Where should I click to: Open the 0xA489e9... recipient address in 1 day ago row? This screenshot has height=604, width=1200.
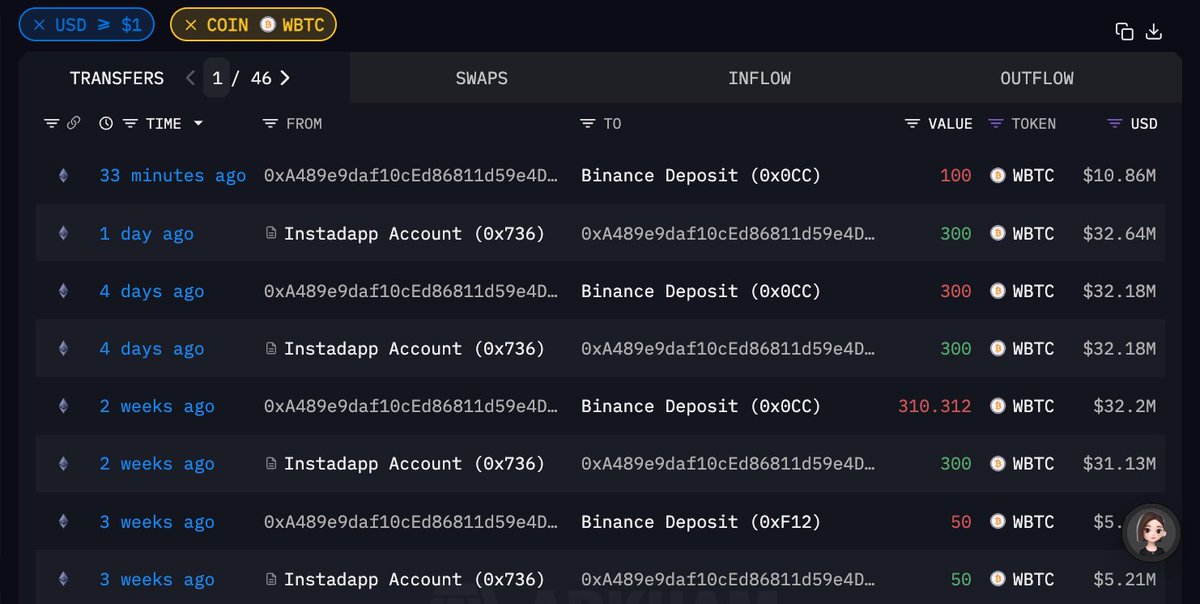[728, 234]
